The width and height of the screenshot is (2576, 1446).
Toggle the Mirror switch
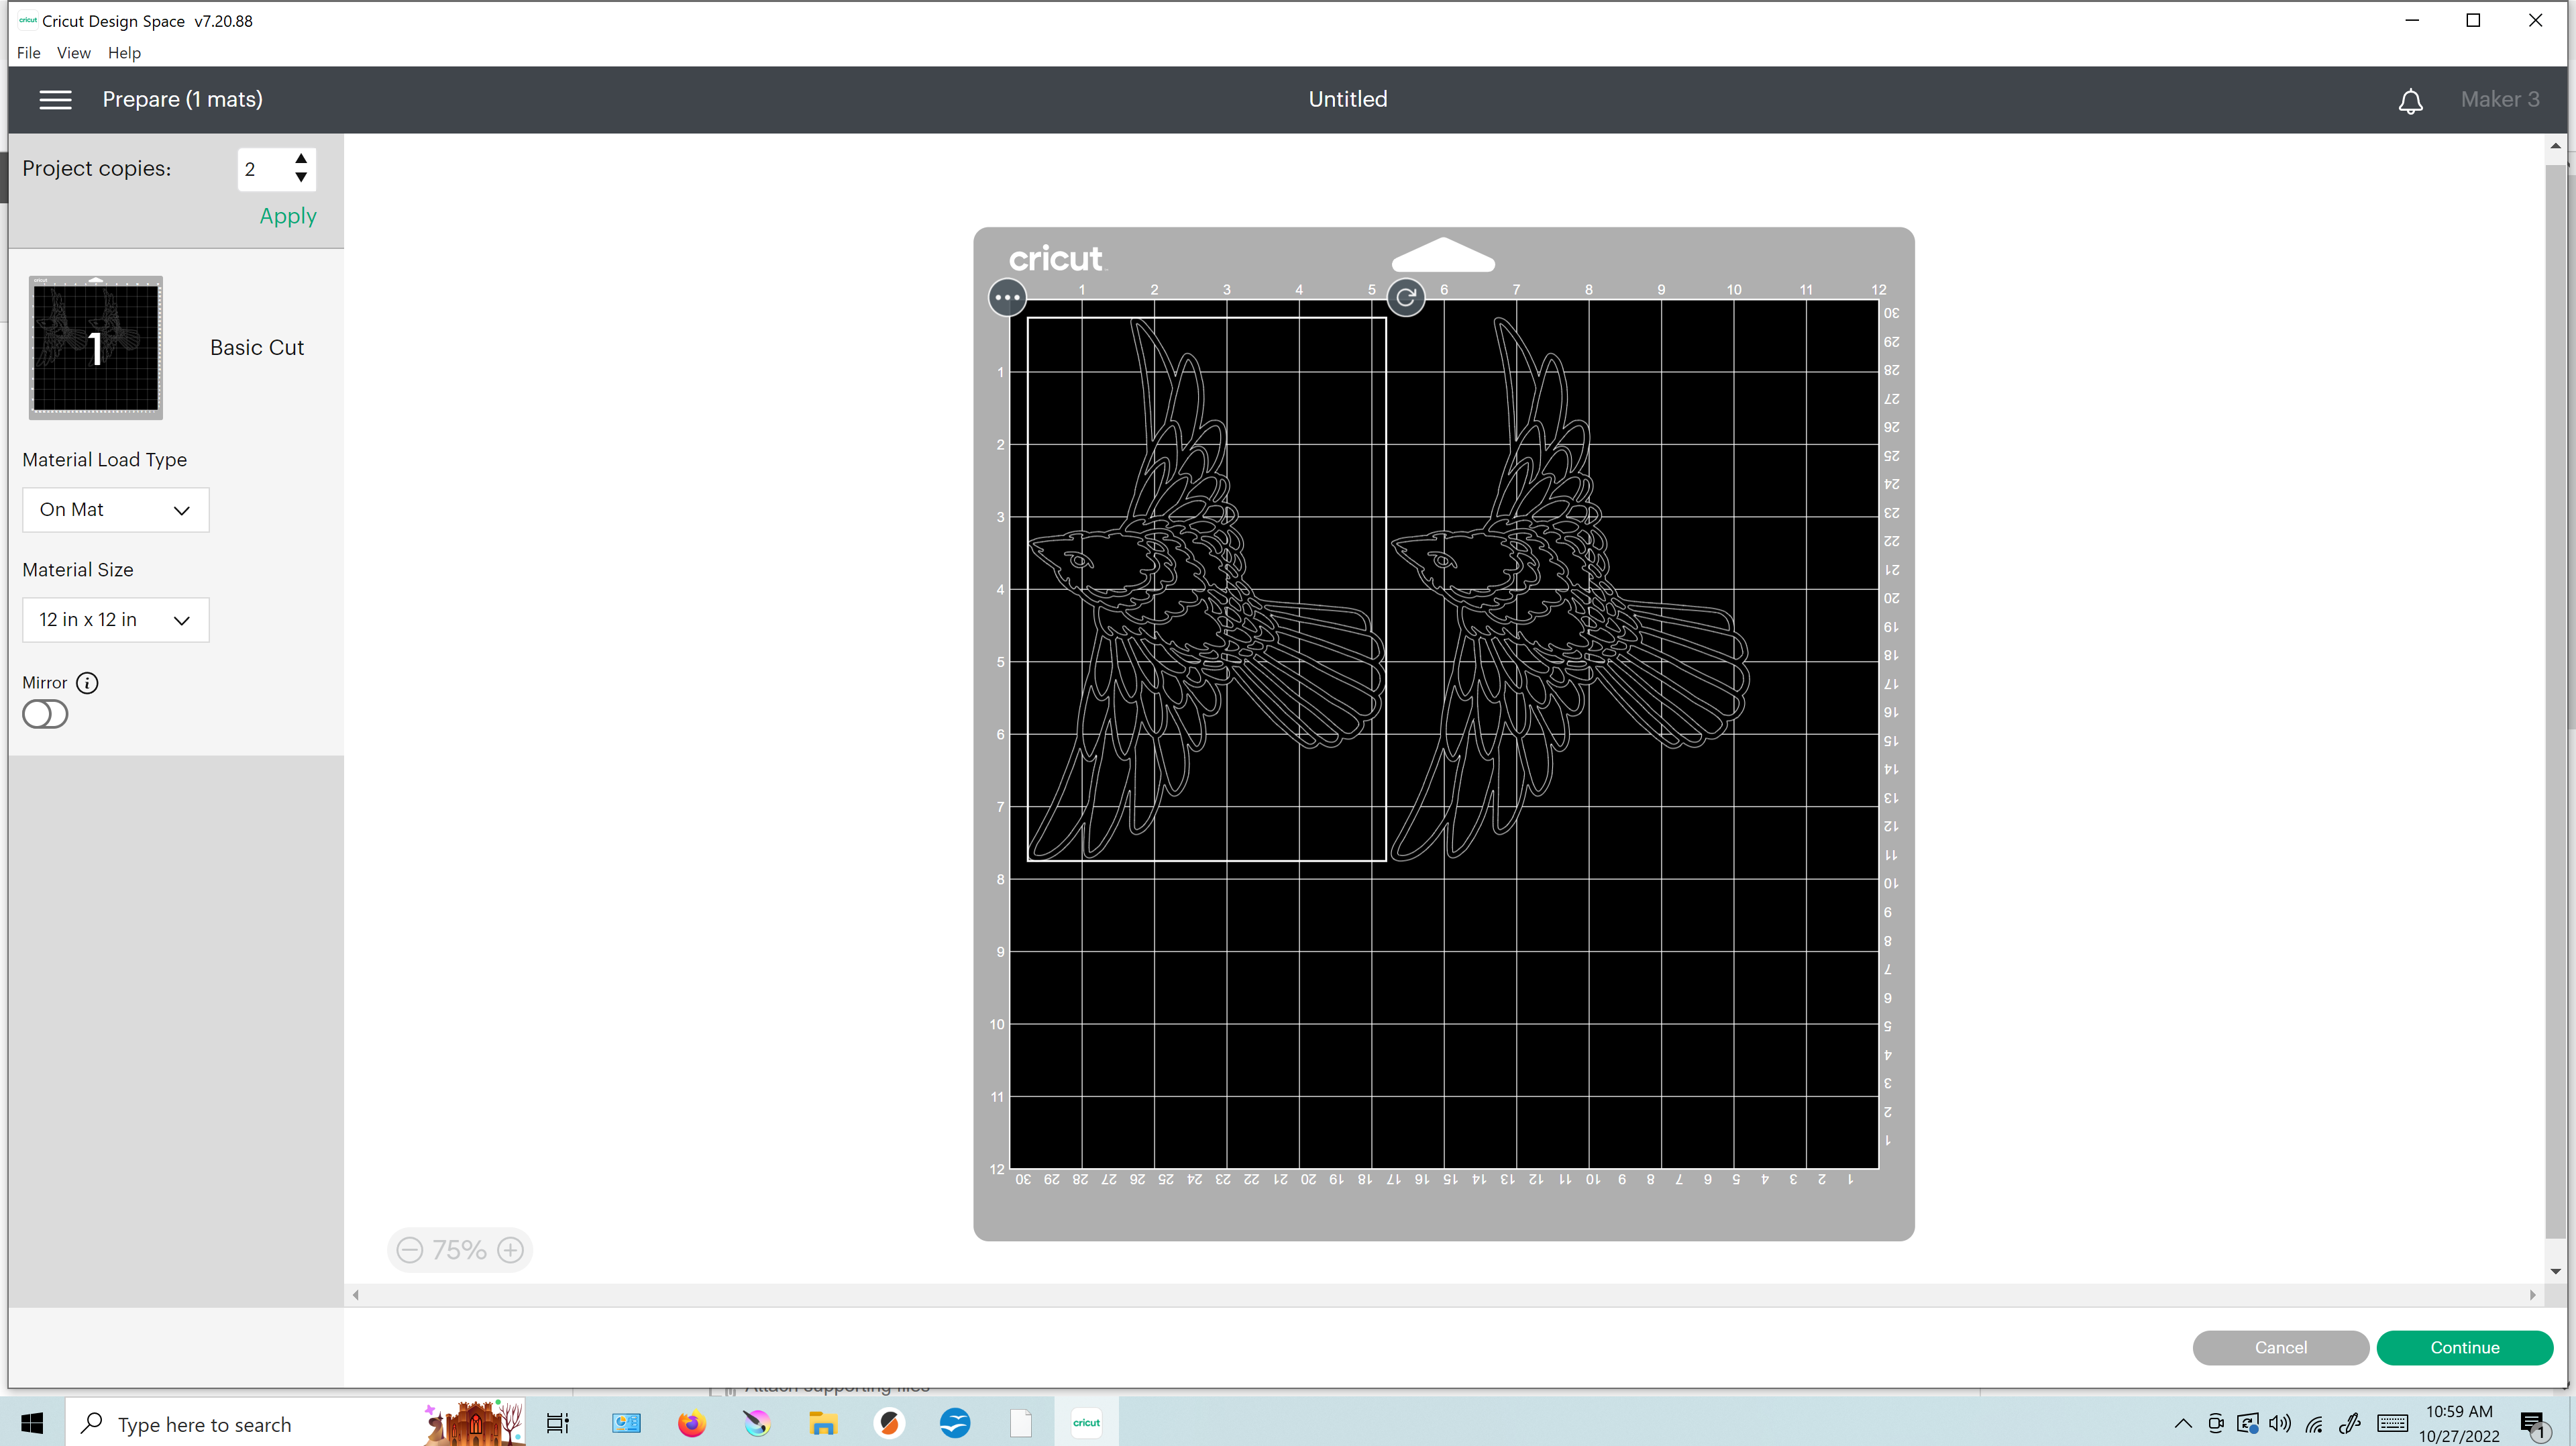pos(44,714)
